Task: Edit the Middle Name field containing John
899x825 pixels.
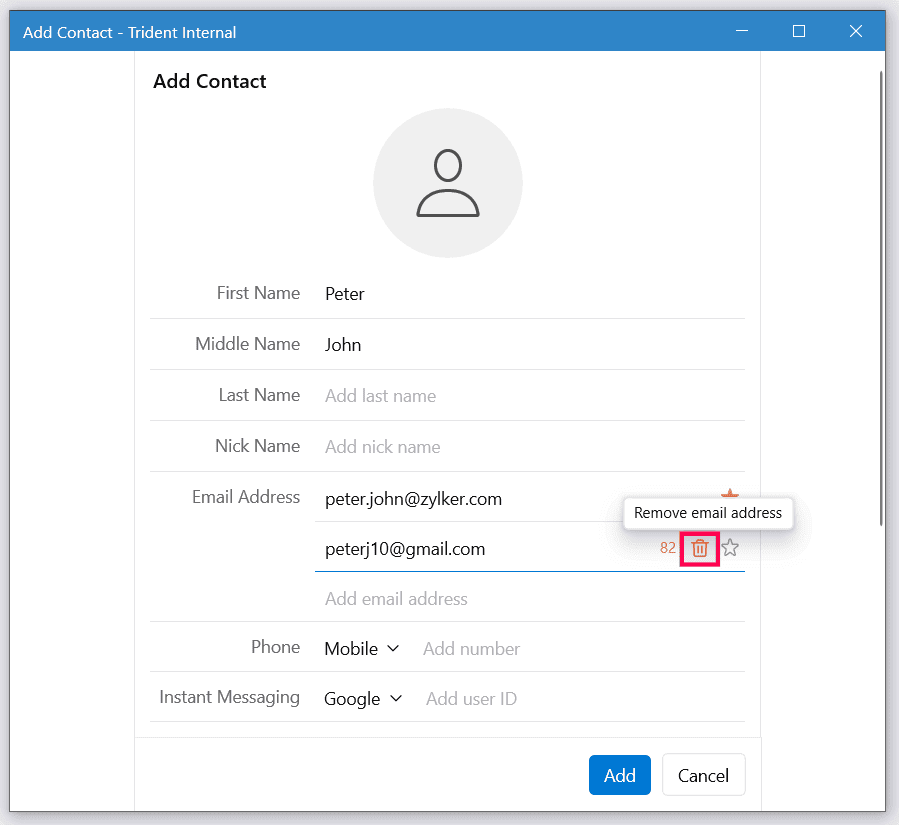Action: pyautogui.click(x=529, y=345)
